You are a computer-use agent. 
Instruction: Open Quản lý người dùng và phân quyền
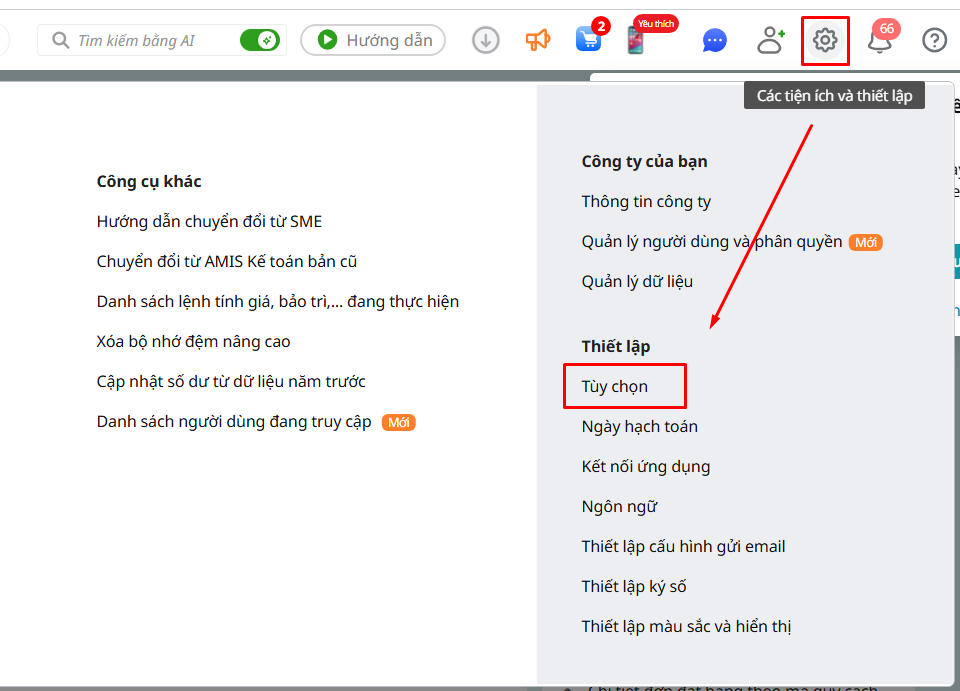pos(711,242)
